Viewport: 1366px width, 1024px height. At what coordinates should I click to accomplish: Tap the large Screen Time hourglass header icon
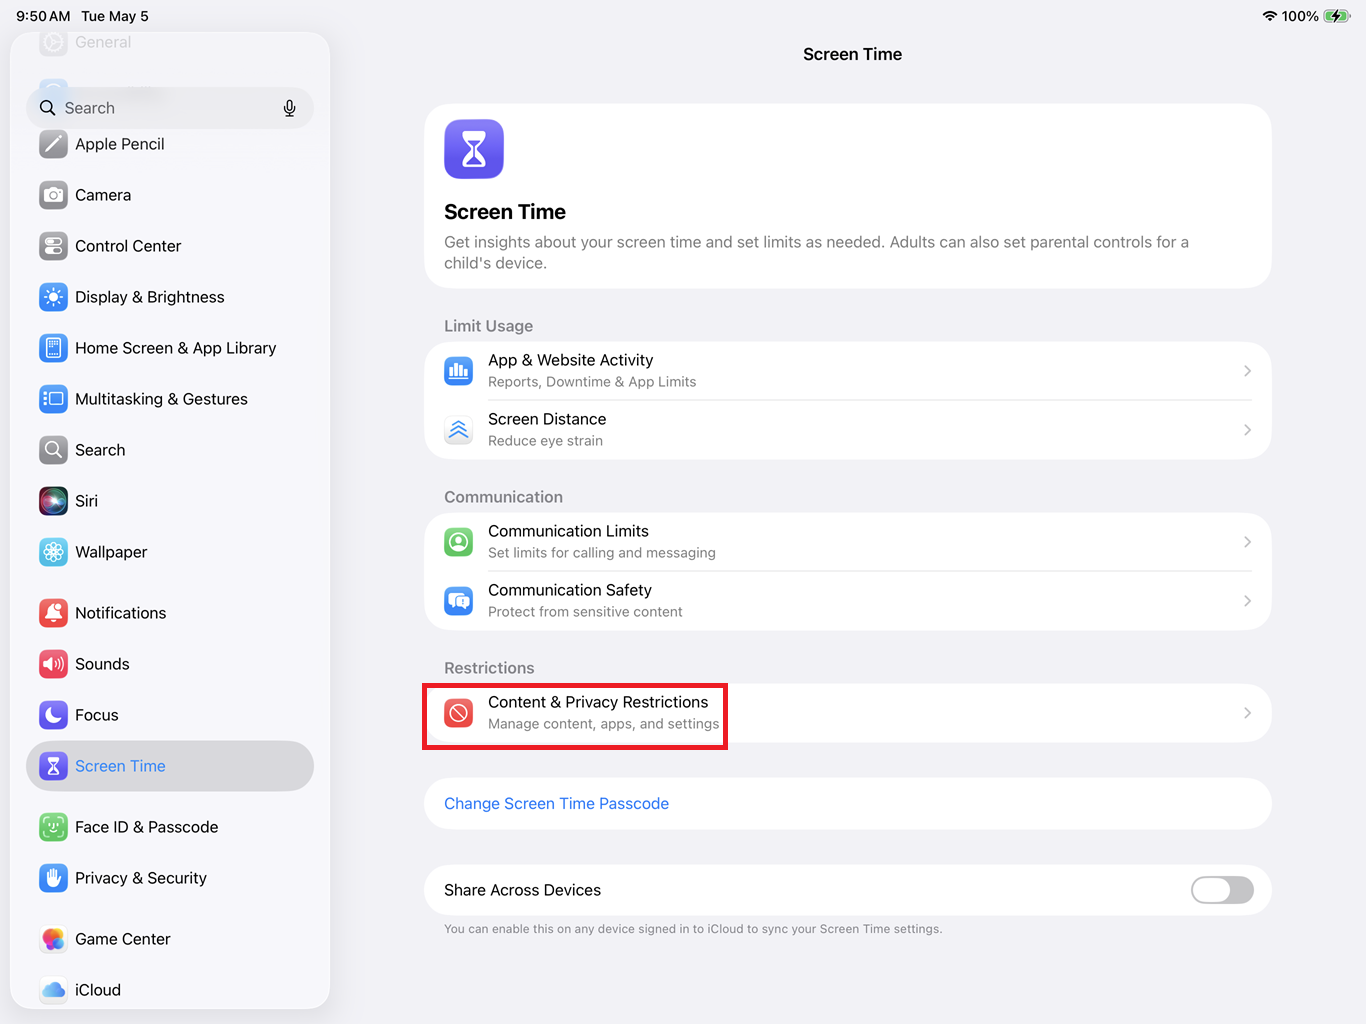point(474,149)
